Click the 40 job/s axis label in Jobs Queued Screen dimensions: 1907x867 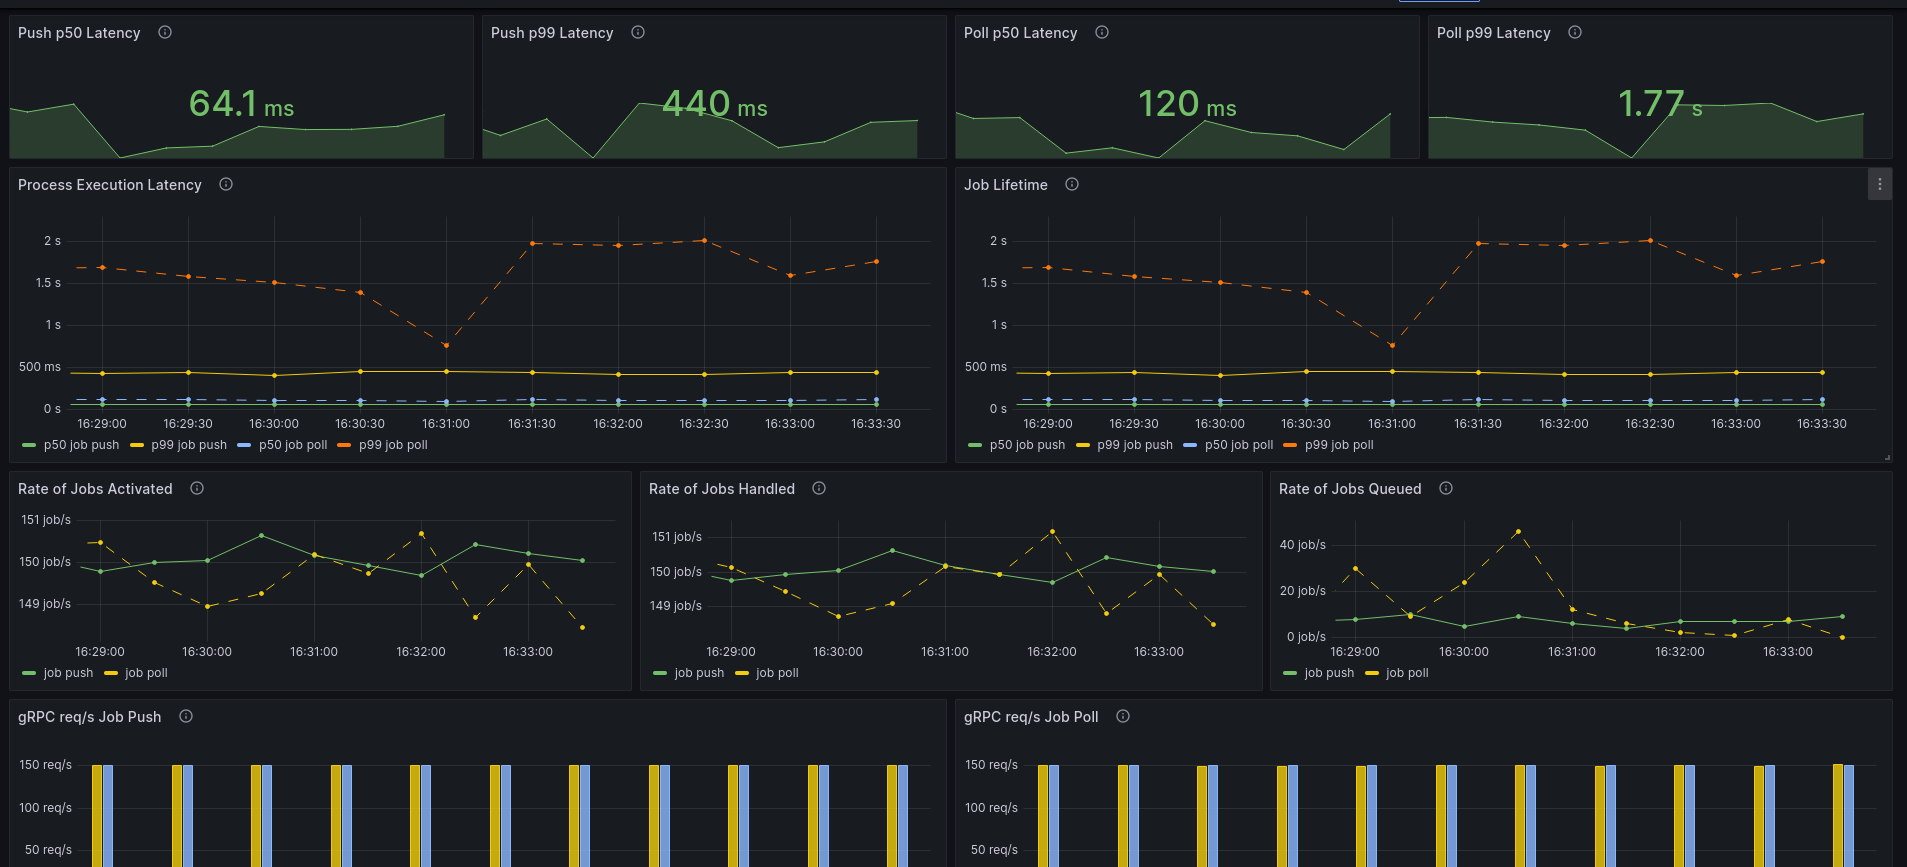tap(1303, 545)
